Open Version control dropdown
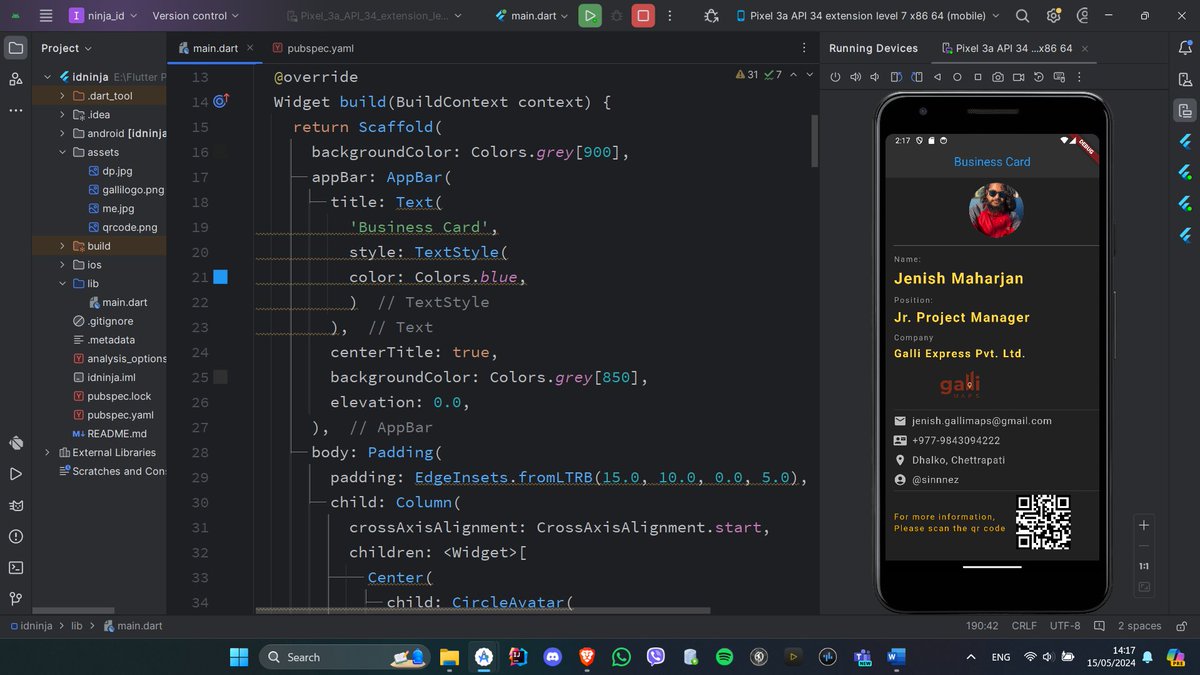 (x=196, y=16)
